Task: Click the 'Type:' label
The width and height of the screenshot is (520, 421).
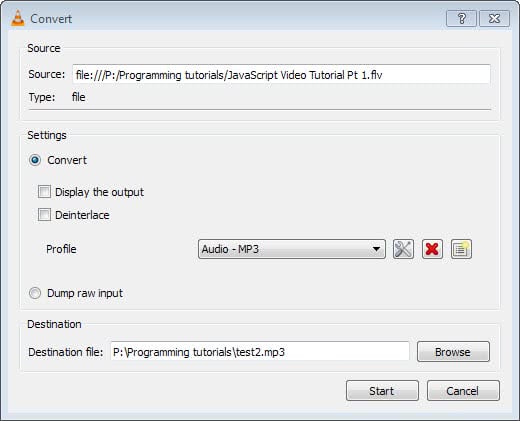Action: click(x=42, y=97)
